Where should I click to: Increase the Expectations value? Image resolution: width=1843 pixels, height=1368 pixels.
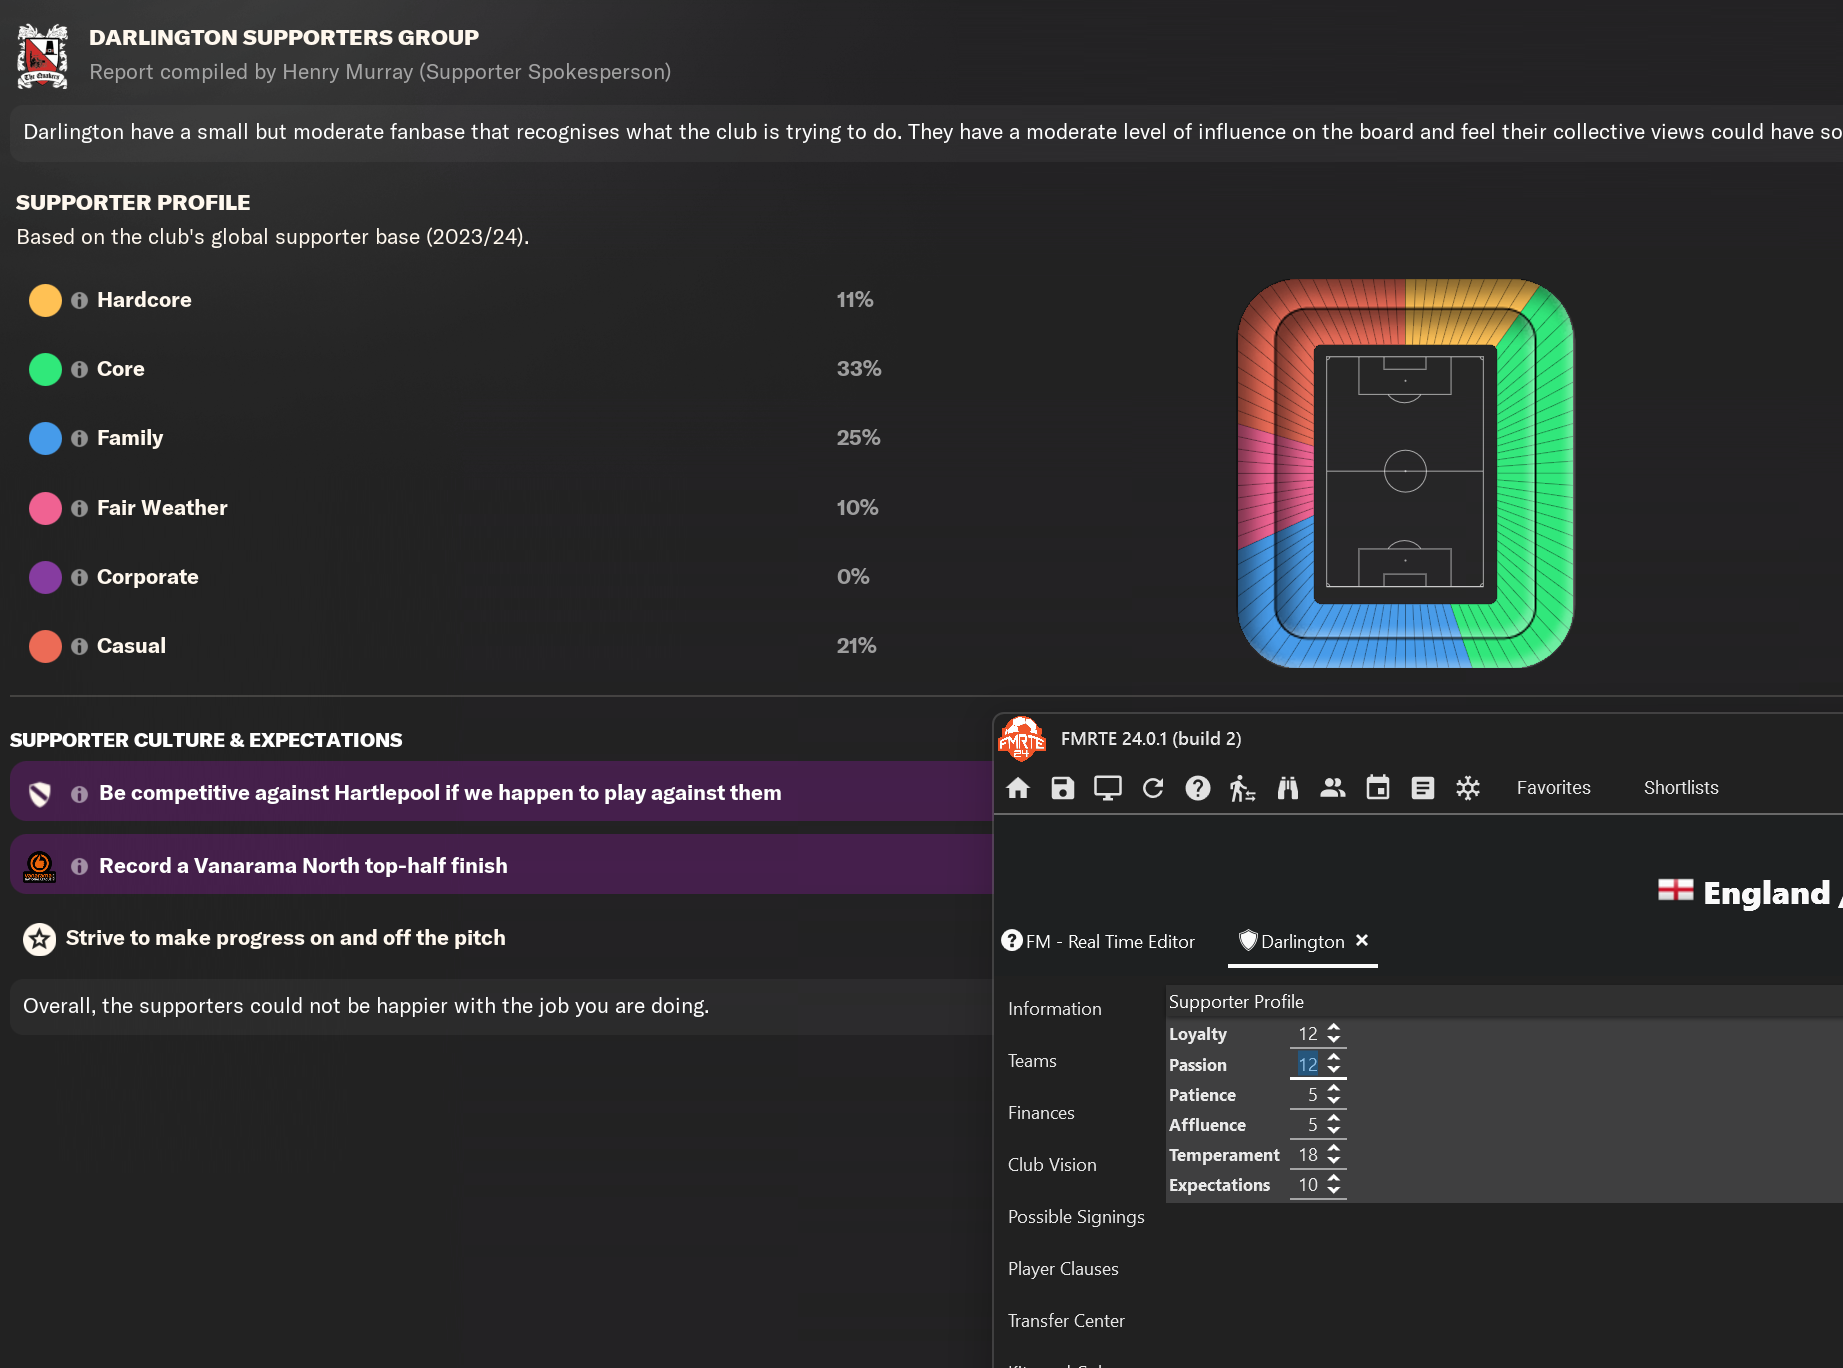point(1334,1178)
